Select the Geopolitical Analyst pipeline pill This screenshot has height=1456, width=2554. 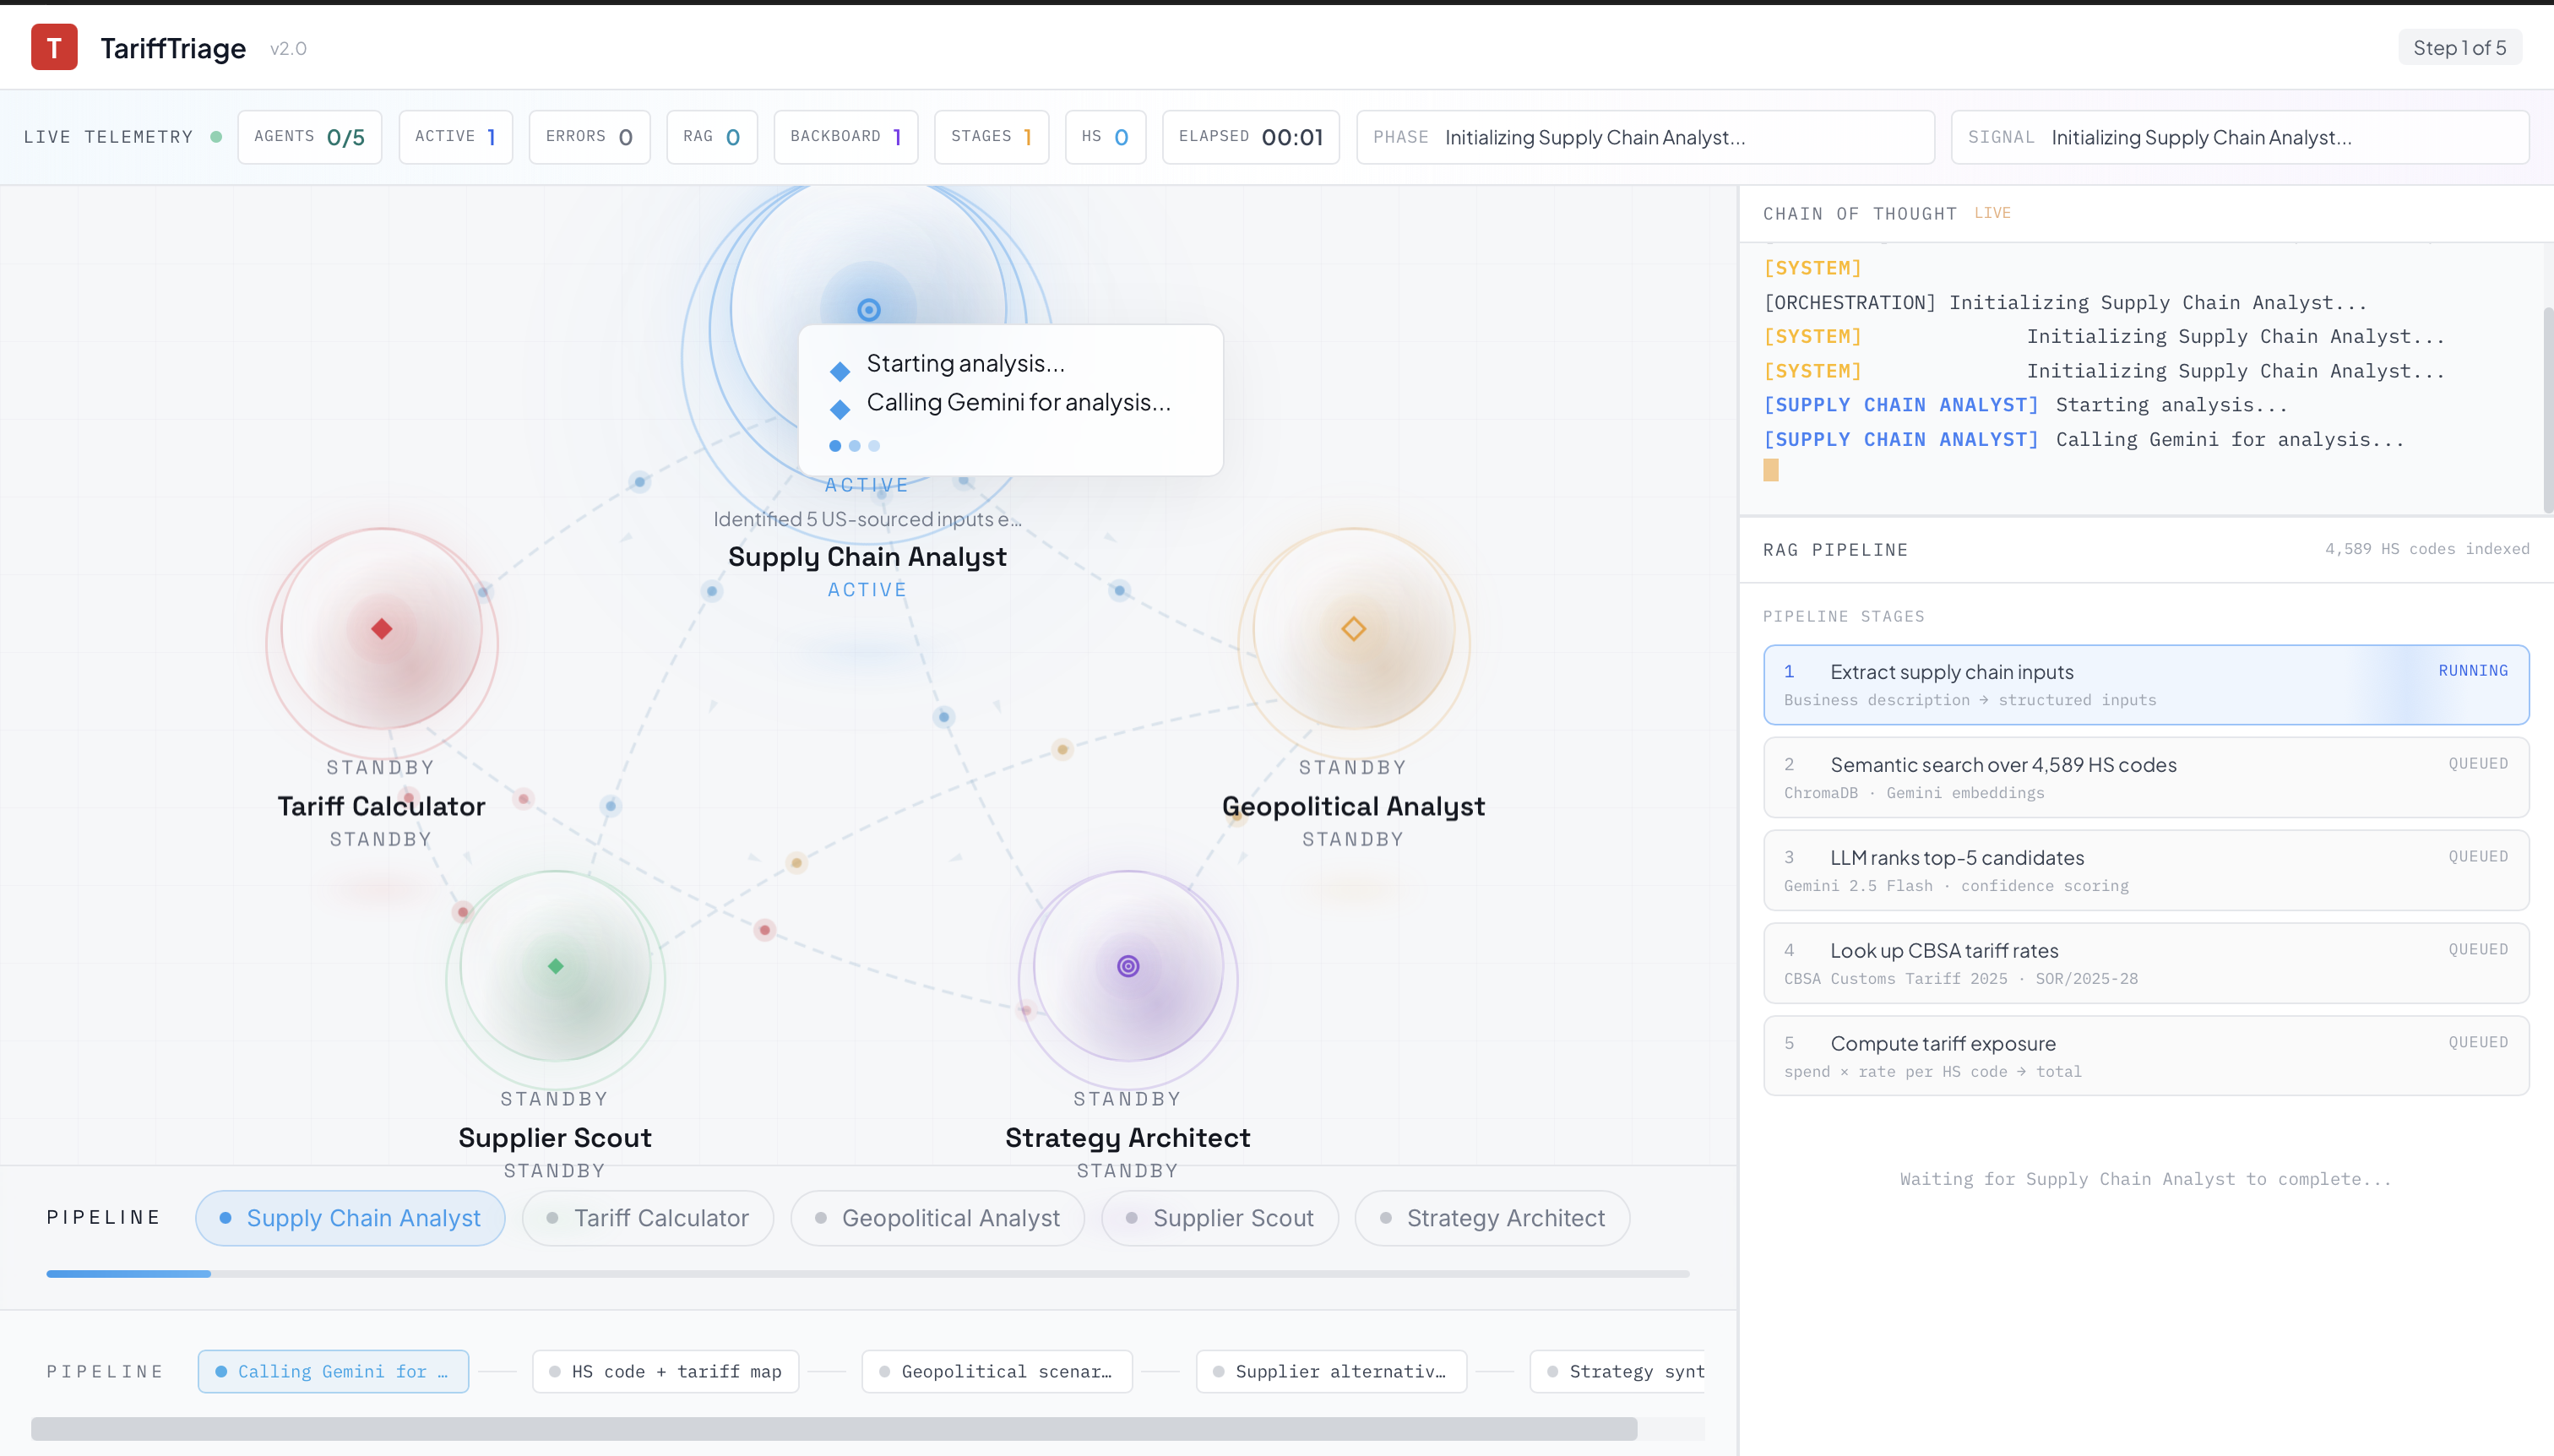937,1218
